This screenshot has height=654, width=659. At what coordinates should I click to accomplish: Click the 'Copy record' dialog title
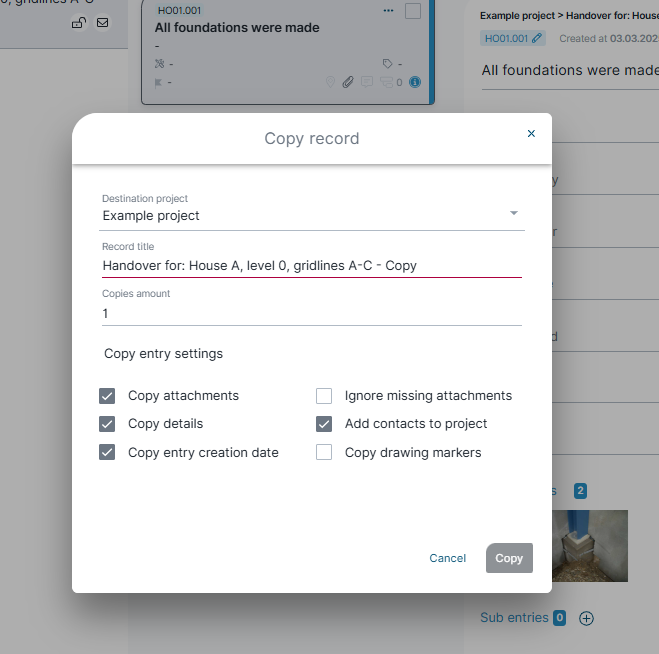click(311, 138)
